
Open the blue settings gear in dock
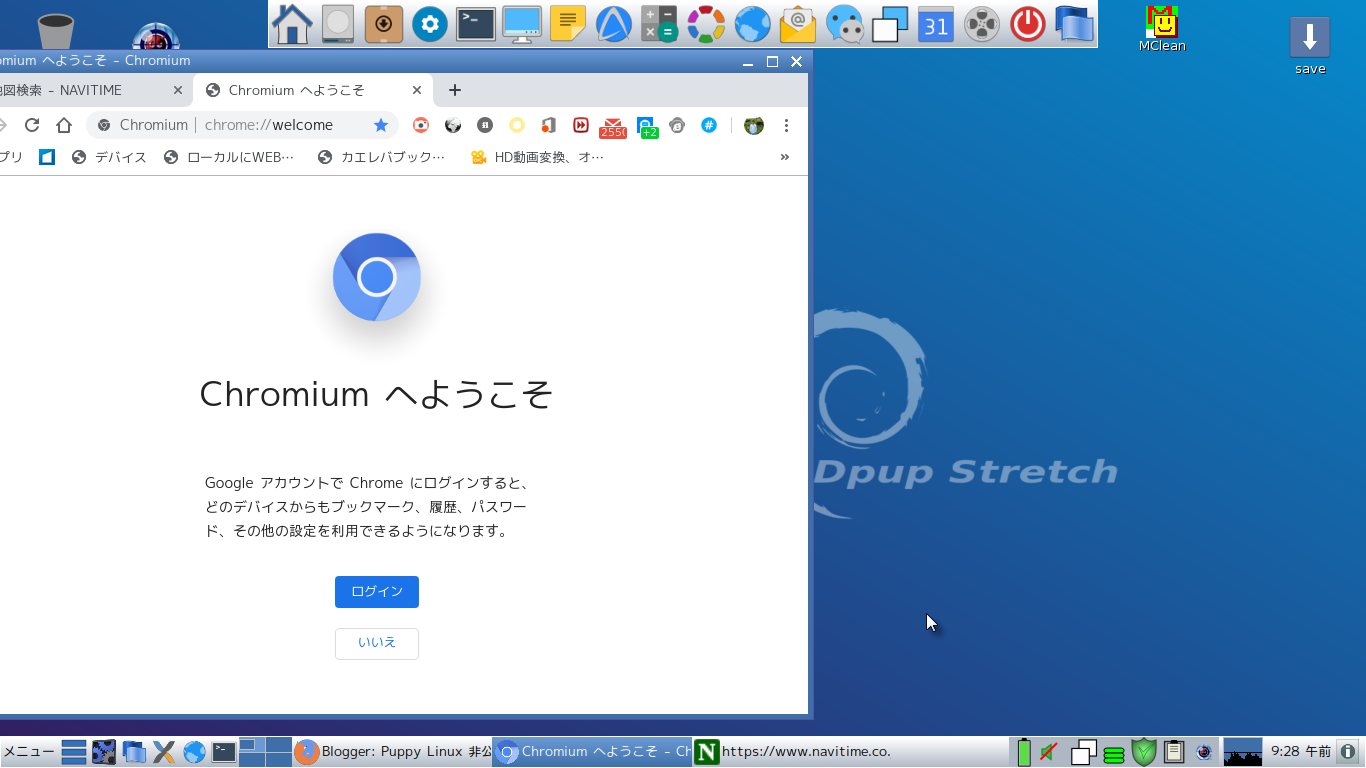point(430,24)
